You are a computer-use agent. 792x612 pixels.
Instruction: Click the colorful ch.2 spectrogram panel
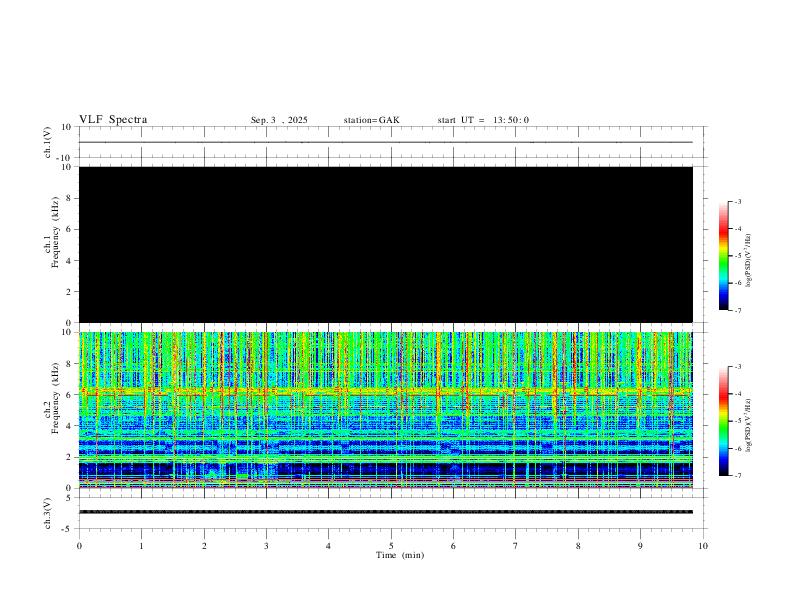[x=386, y=410]
